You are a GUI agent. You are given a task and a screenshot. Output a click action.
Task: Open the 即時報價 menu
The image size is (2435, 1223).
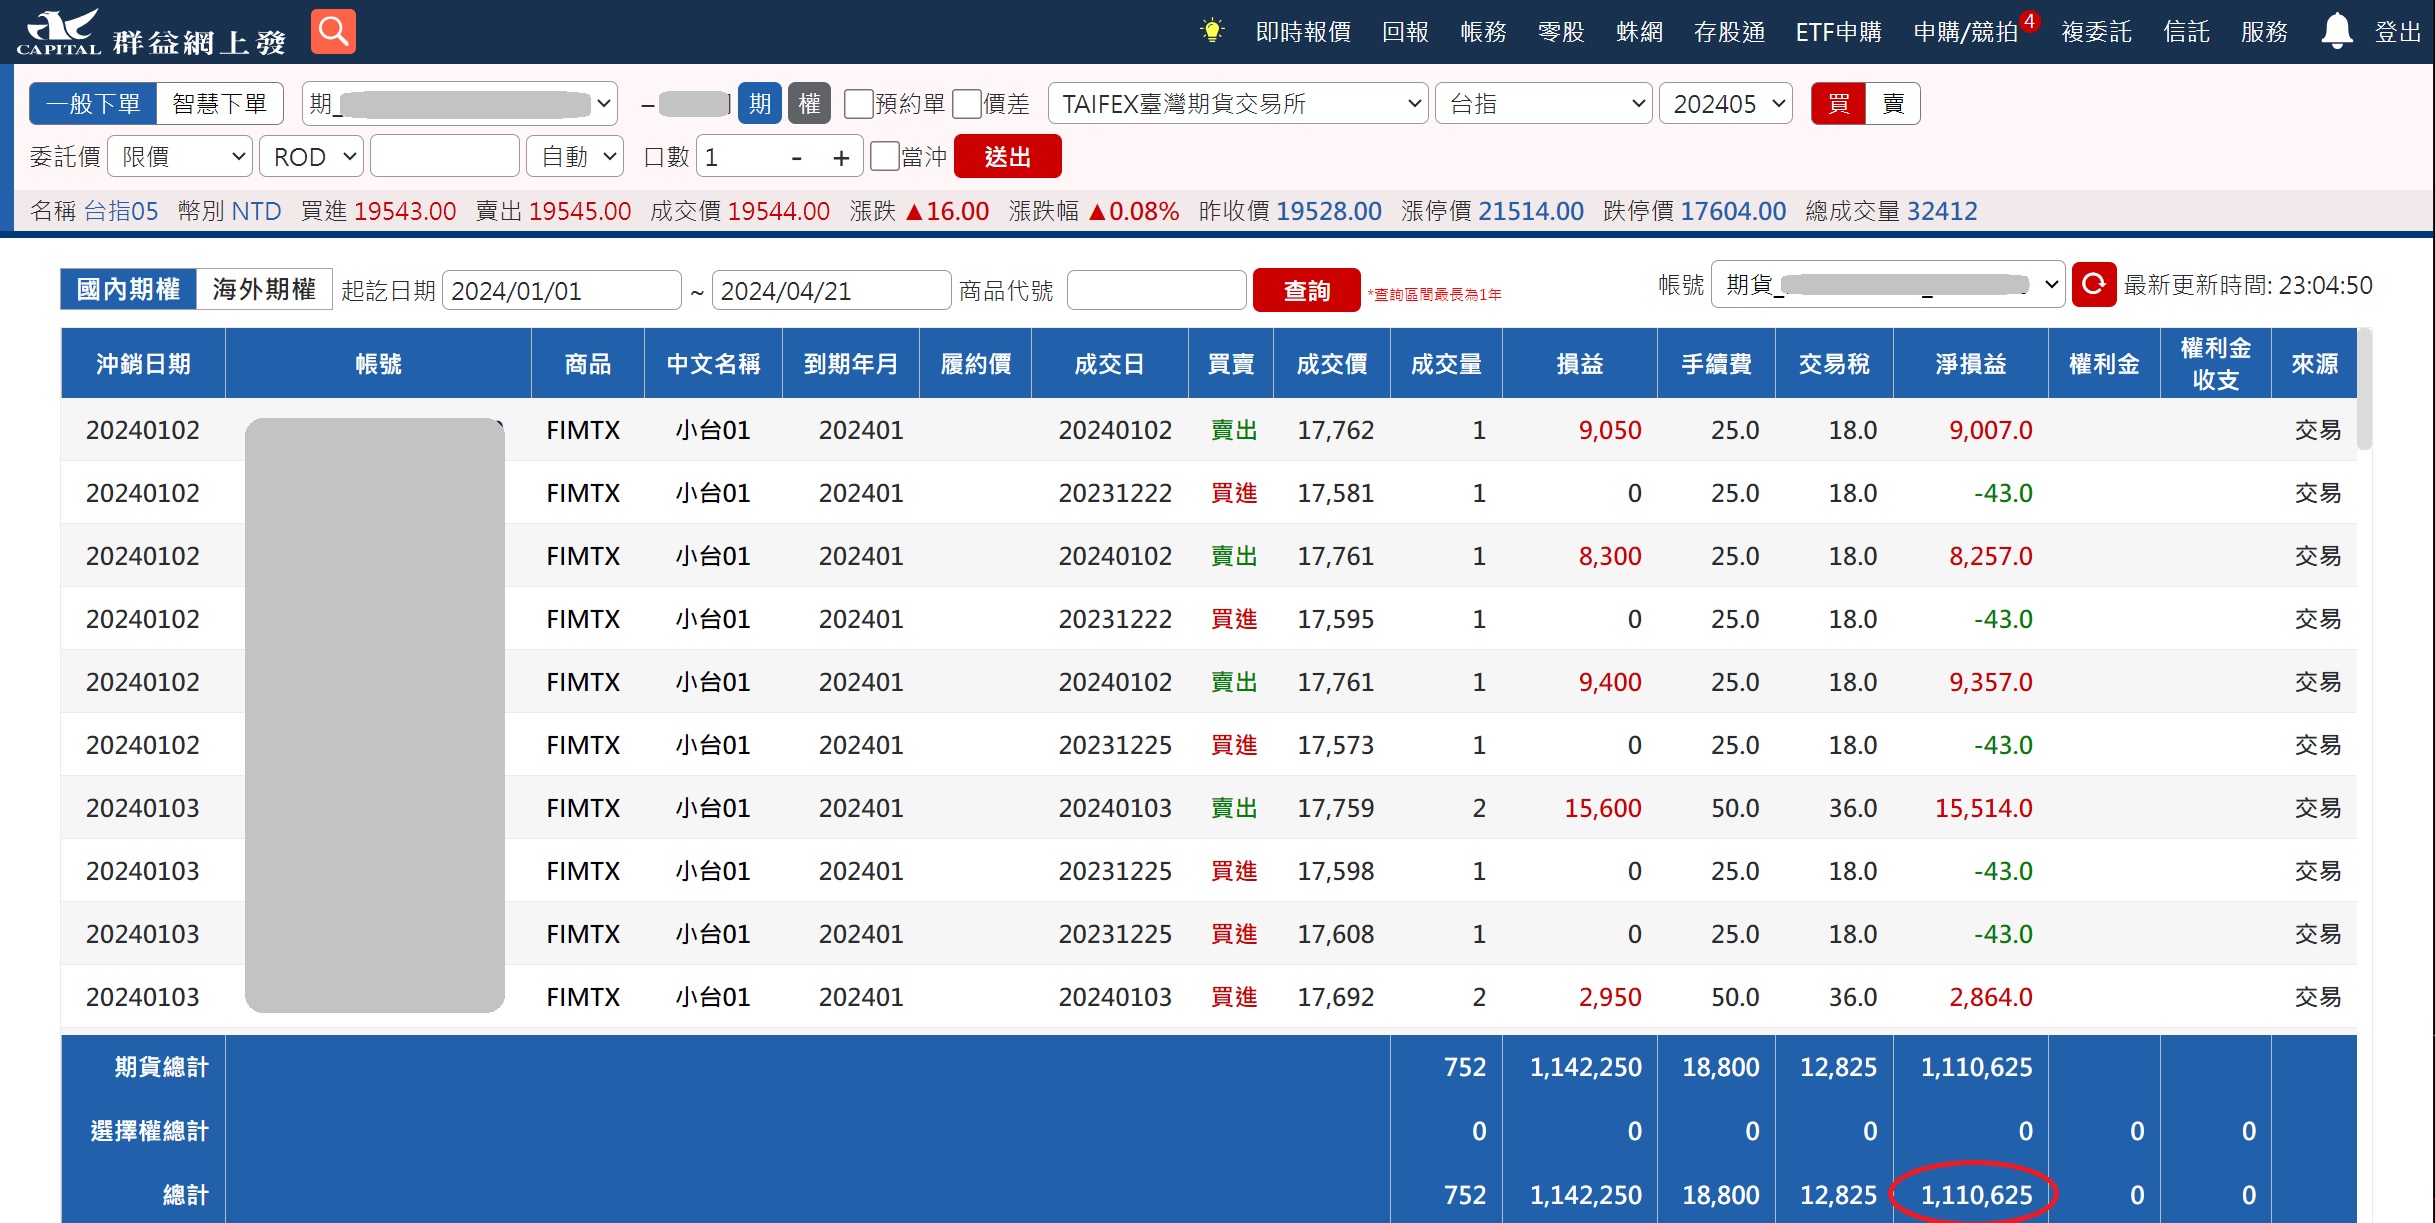click(x=1303, y=32)
